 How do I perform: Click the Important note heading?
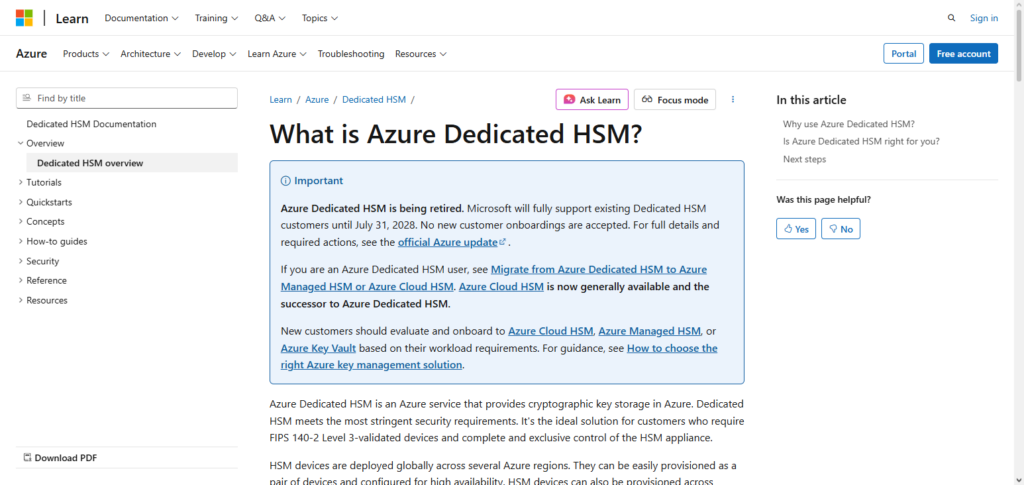pos(312,181)
